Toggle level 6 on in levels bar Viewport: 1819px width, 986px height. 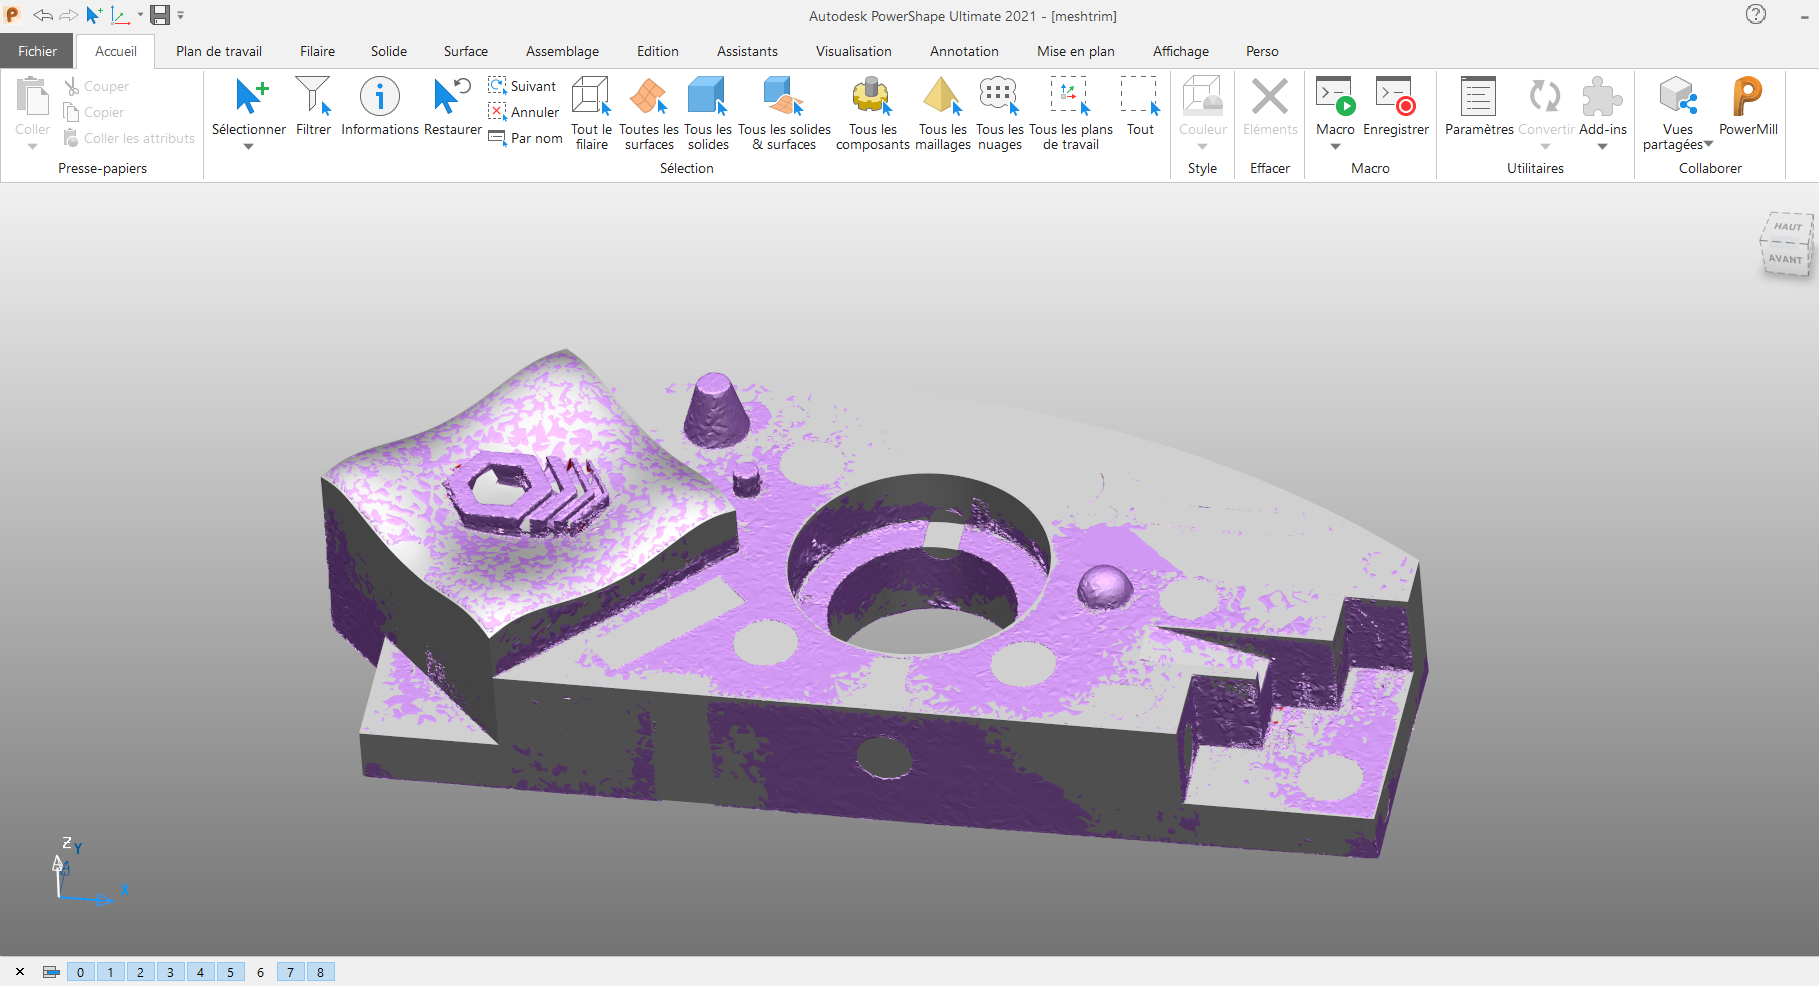[260, 972]
